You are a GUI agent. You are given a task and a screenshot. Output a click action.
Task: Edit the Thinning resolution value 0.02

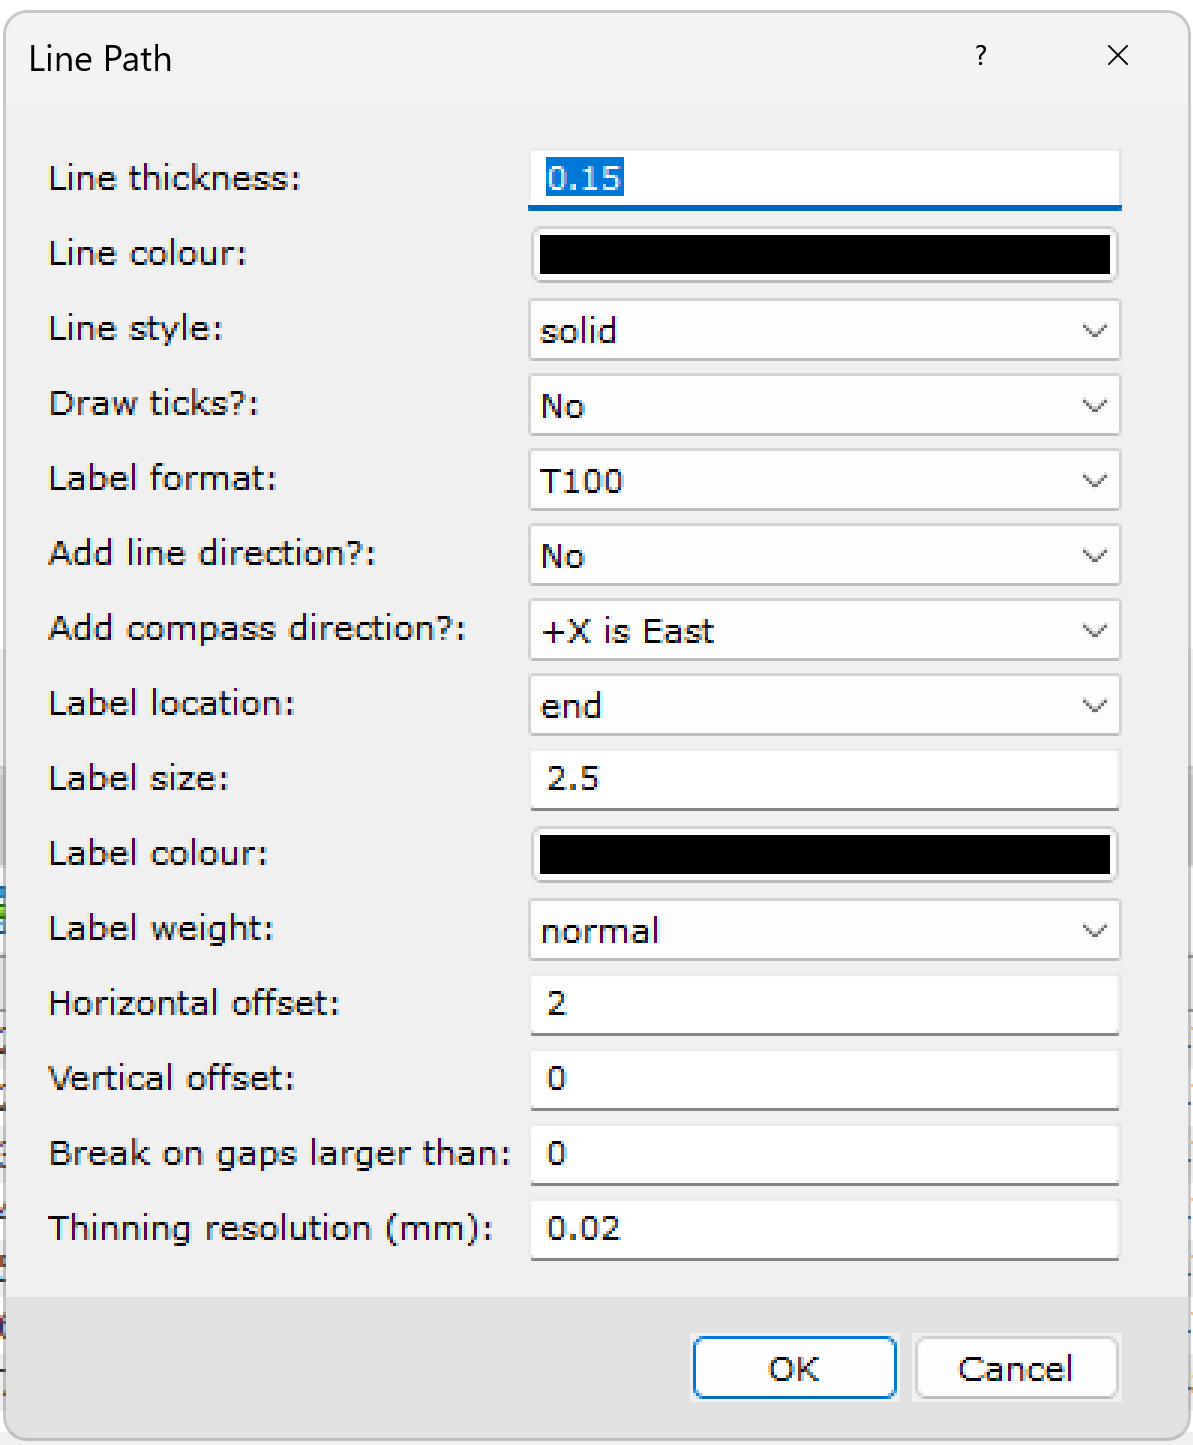point(824,1229)
